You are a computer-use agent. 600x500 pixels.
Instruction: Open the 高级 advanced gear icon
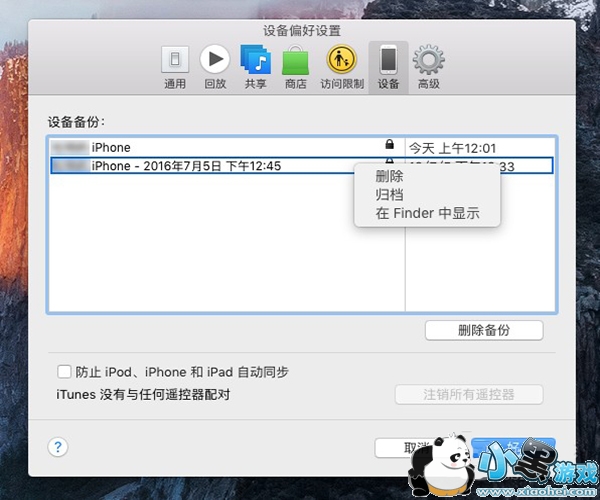(429, 66)
